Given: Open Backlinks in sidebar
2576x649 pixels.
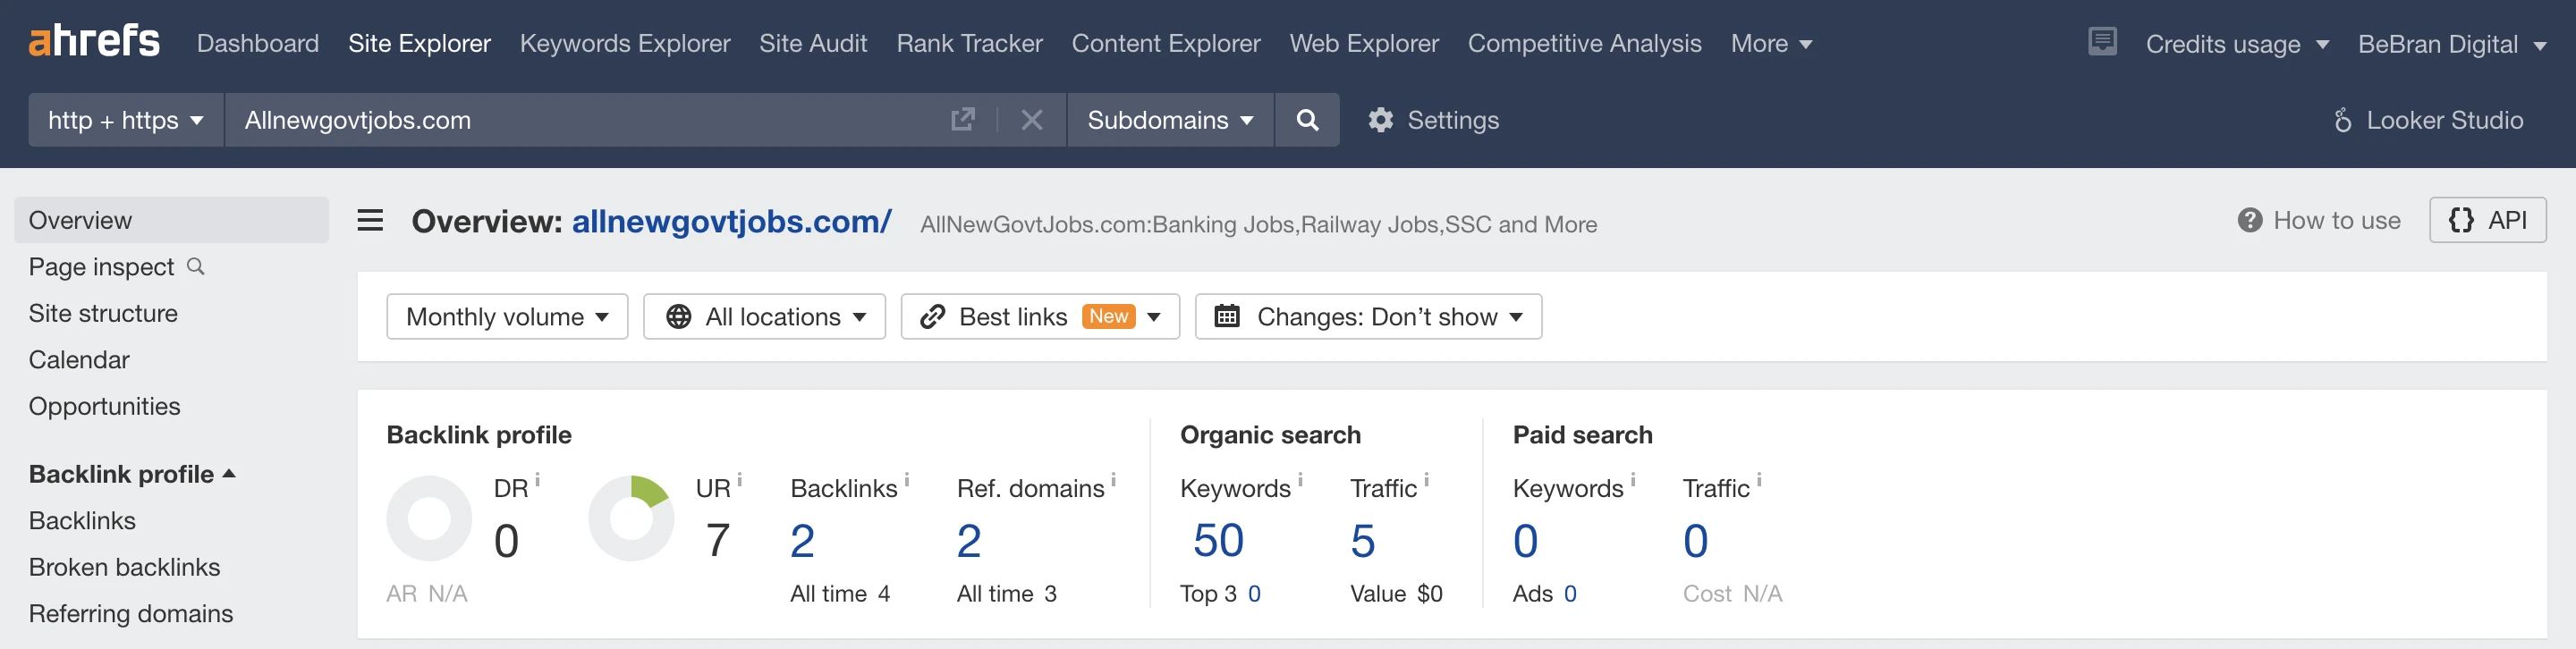Looking at the screenshot, I should pos(82,520).
